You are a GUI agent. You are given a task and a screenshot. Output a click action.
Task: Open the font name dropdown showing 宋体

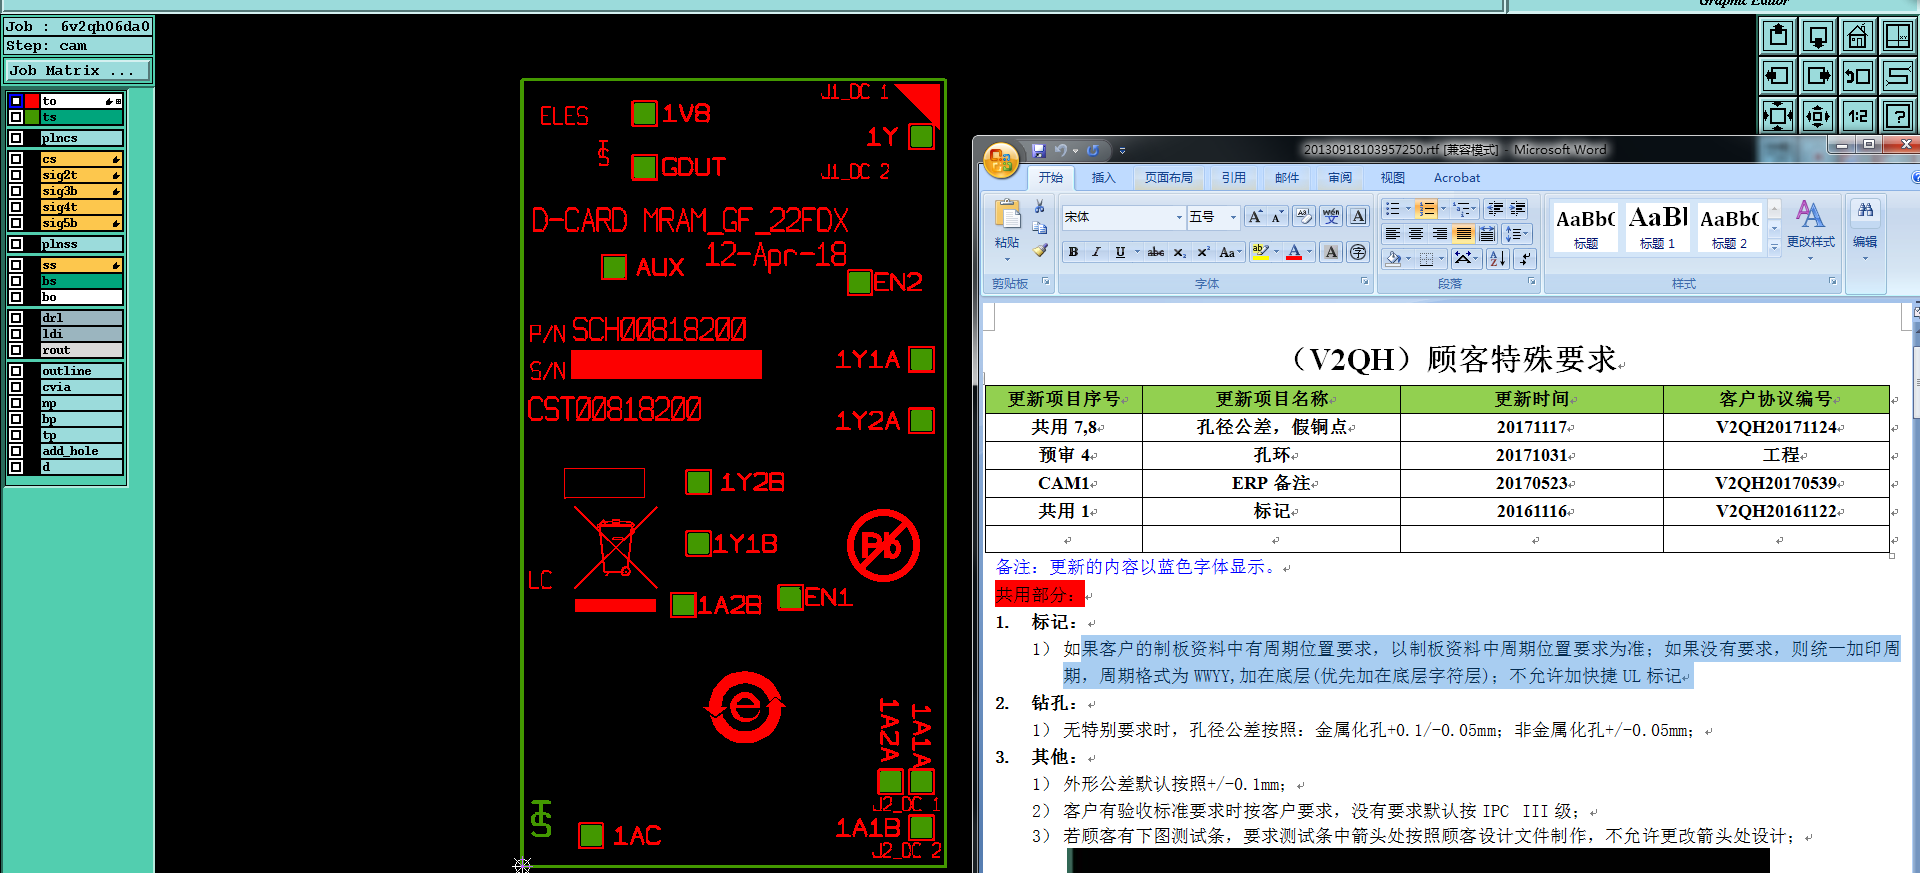coord(1179,217)
